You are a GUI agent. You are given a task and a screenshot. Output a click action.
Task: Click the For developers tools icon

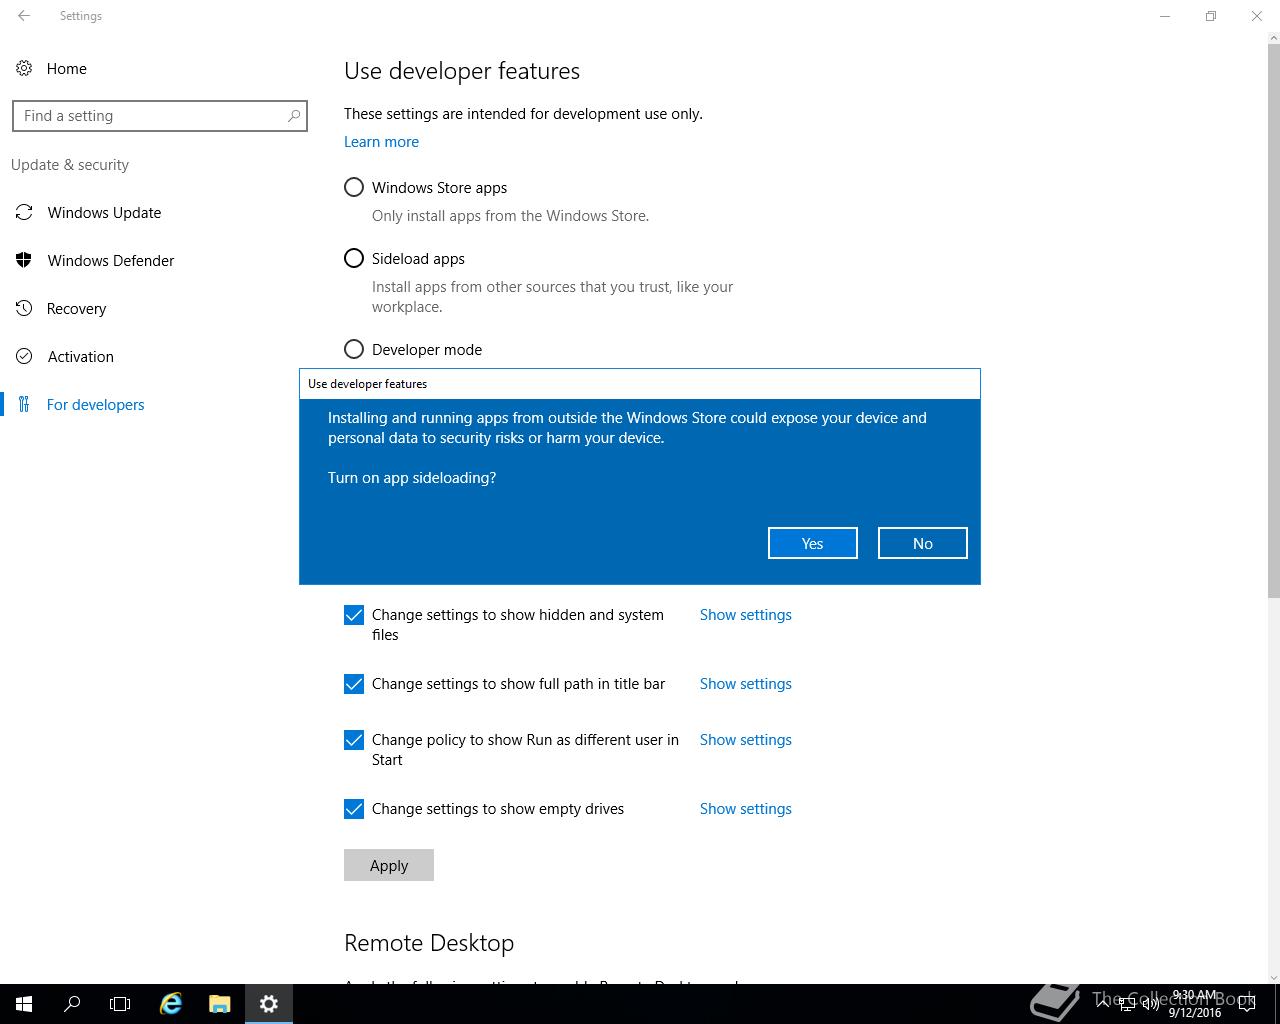24,405
